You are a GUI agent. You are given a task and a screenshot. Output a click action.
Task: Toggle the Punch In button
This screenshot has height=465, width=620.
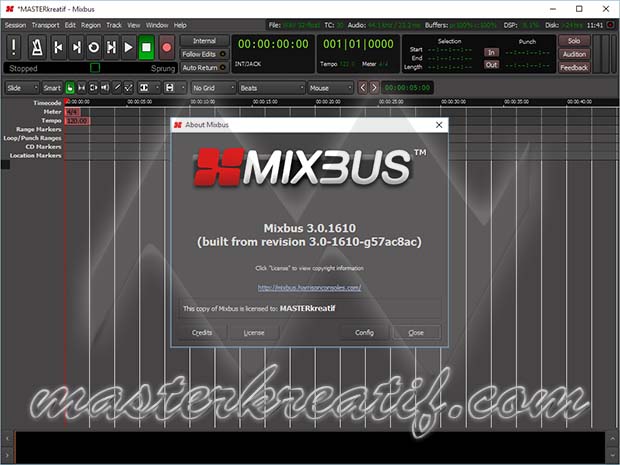point(491,52)
